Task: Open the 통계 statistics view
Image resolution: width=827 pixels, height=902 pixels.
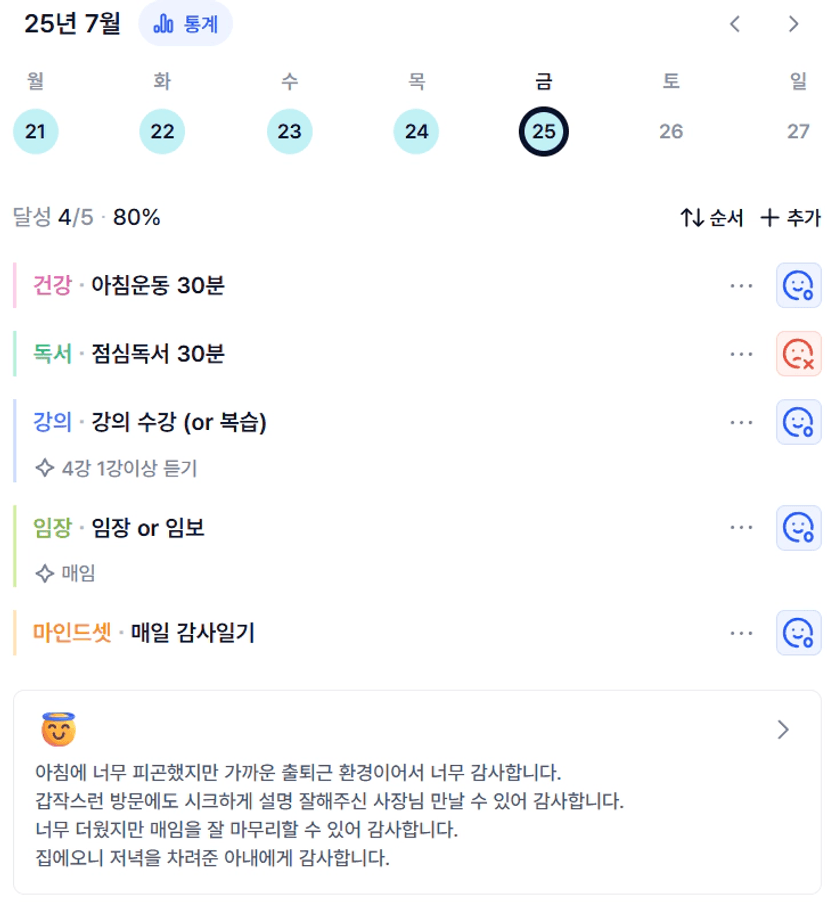Action: click(185, 24)
